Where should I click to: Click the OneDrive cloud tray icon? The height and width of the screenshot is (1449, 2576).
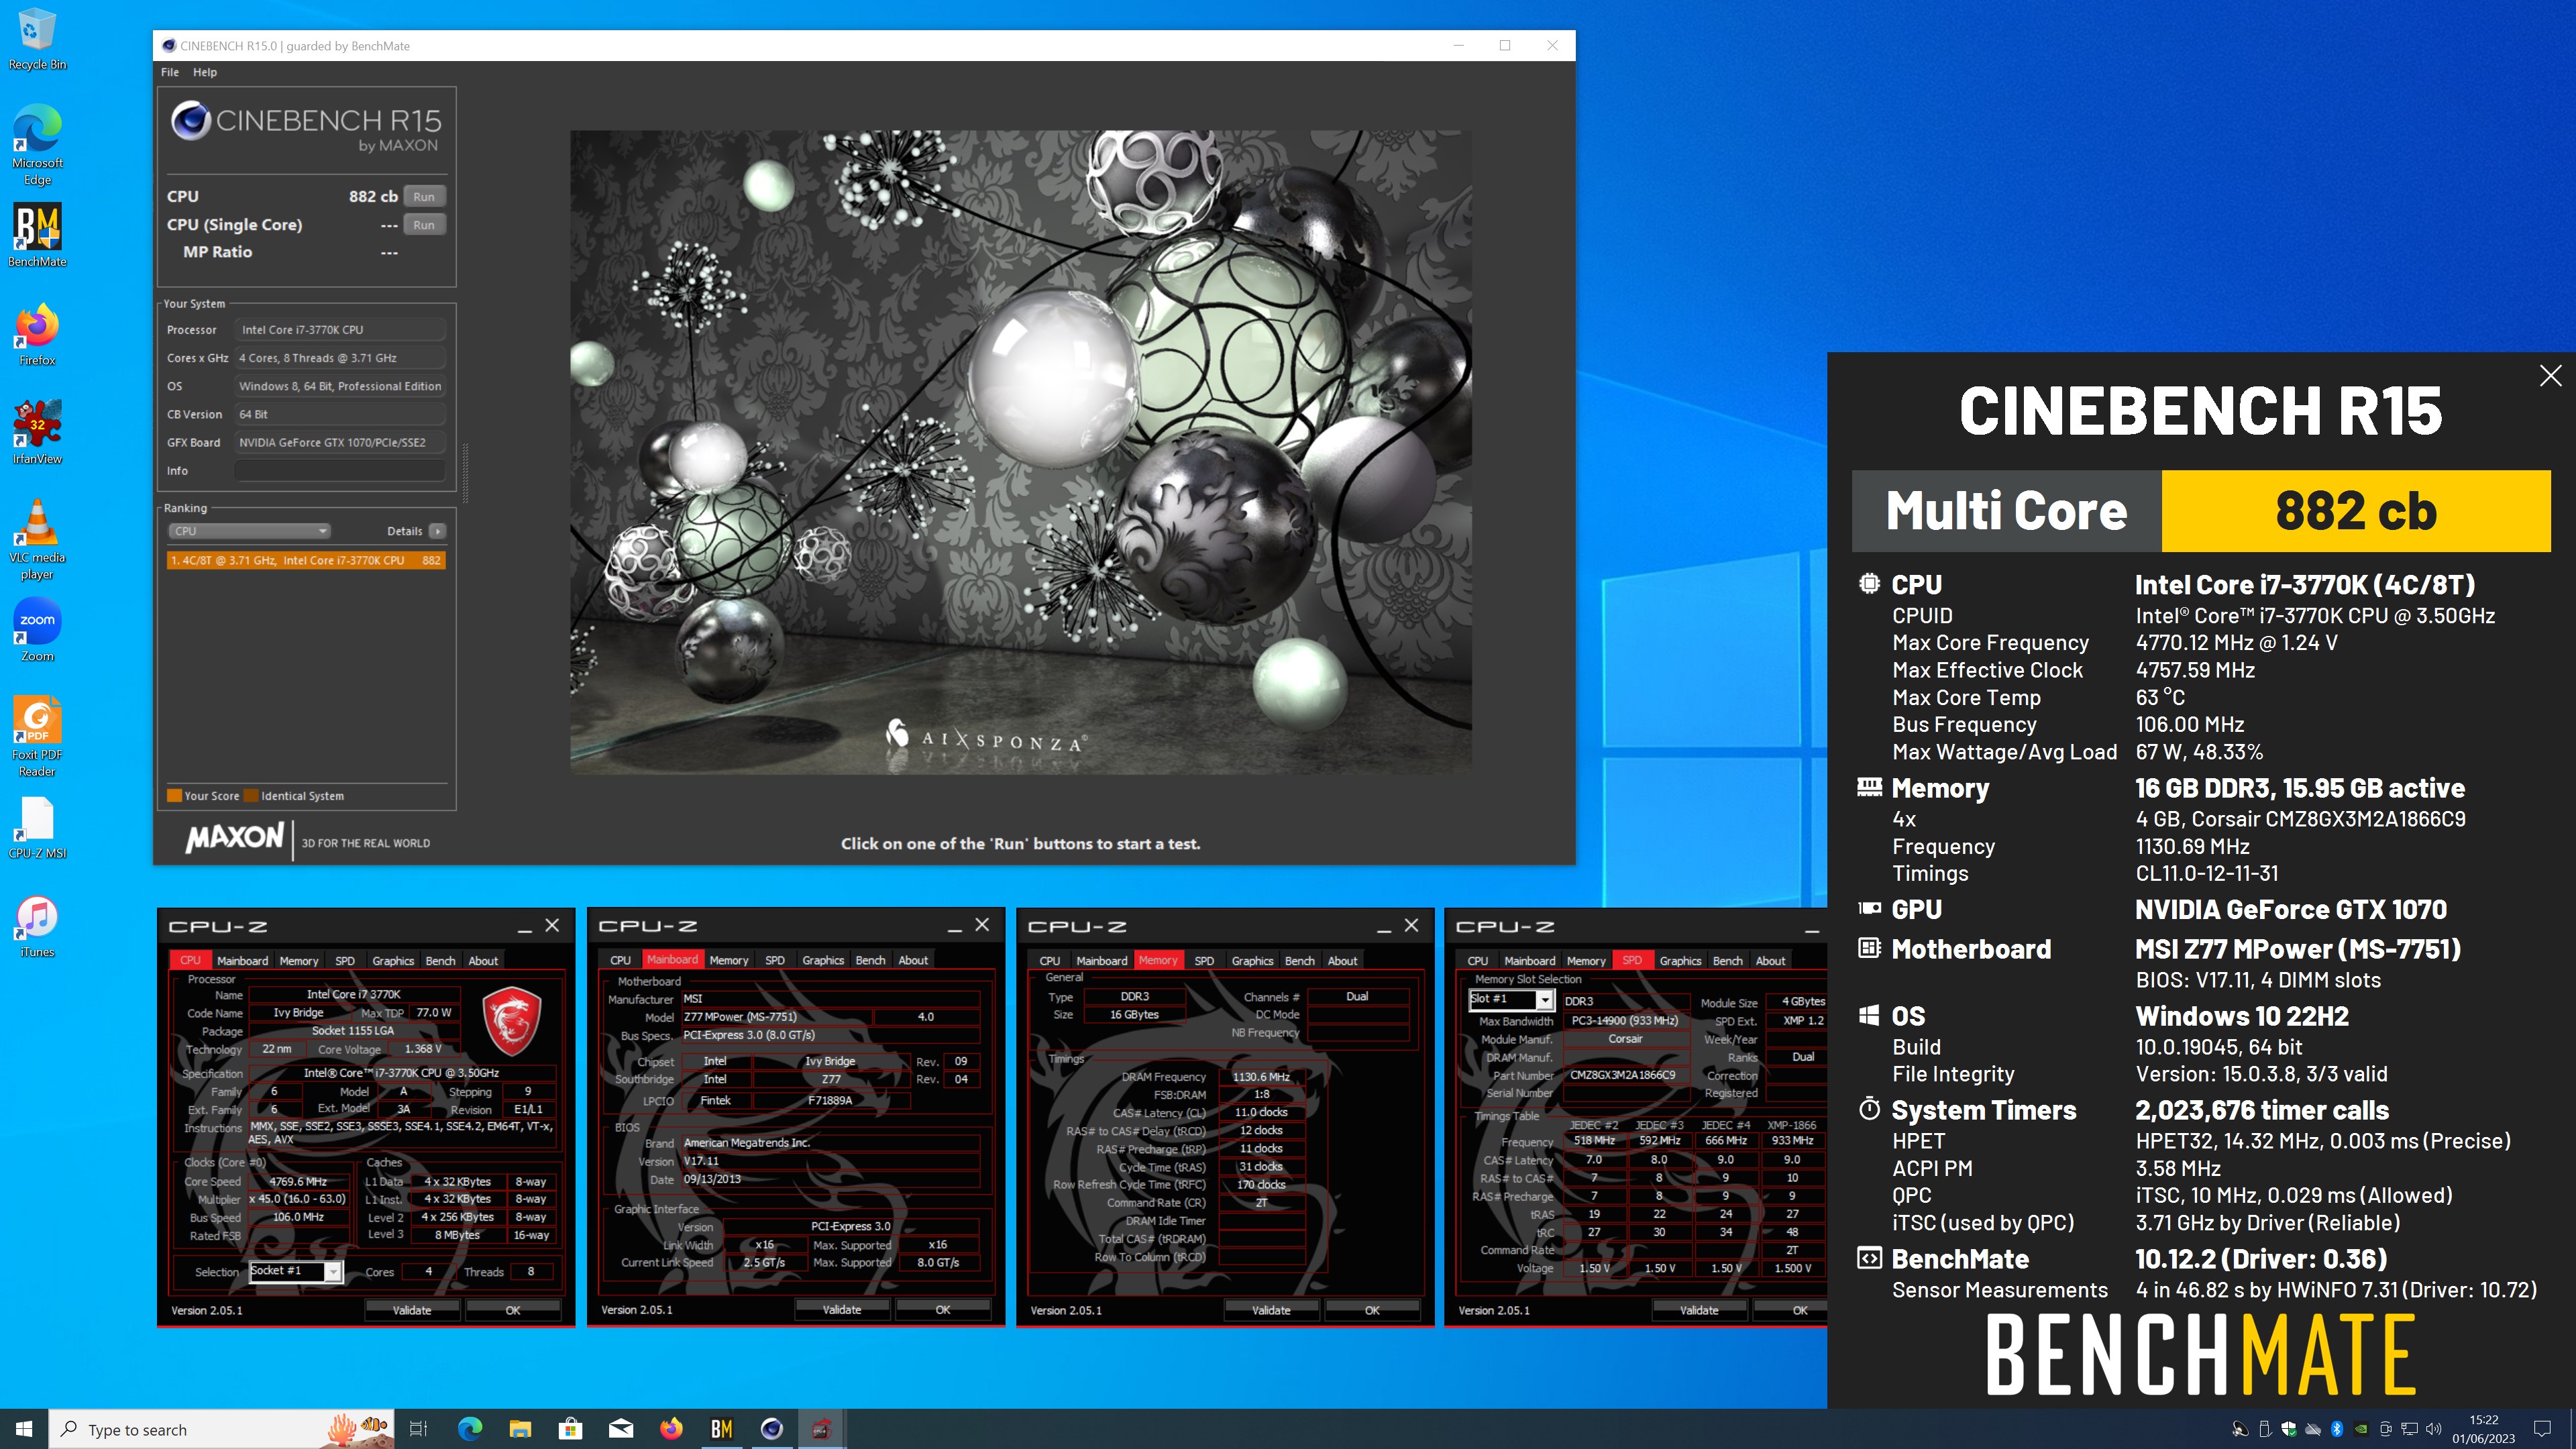pos(2313,1429)
